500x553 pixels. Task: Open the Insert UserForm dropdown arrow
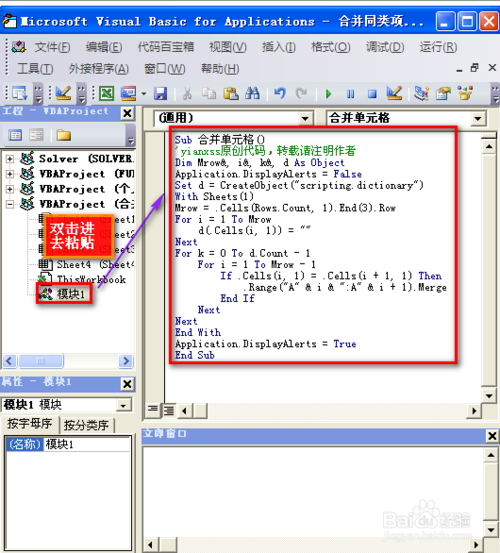[x=144, y=94]
